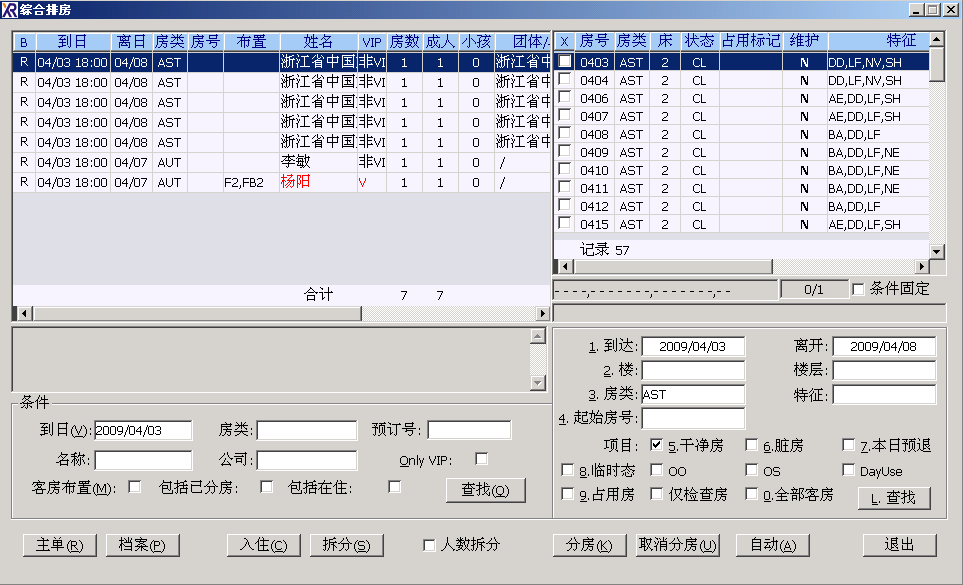963x585 pixels.
Task: Check the box for room 0404
Action: point(565,80)
